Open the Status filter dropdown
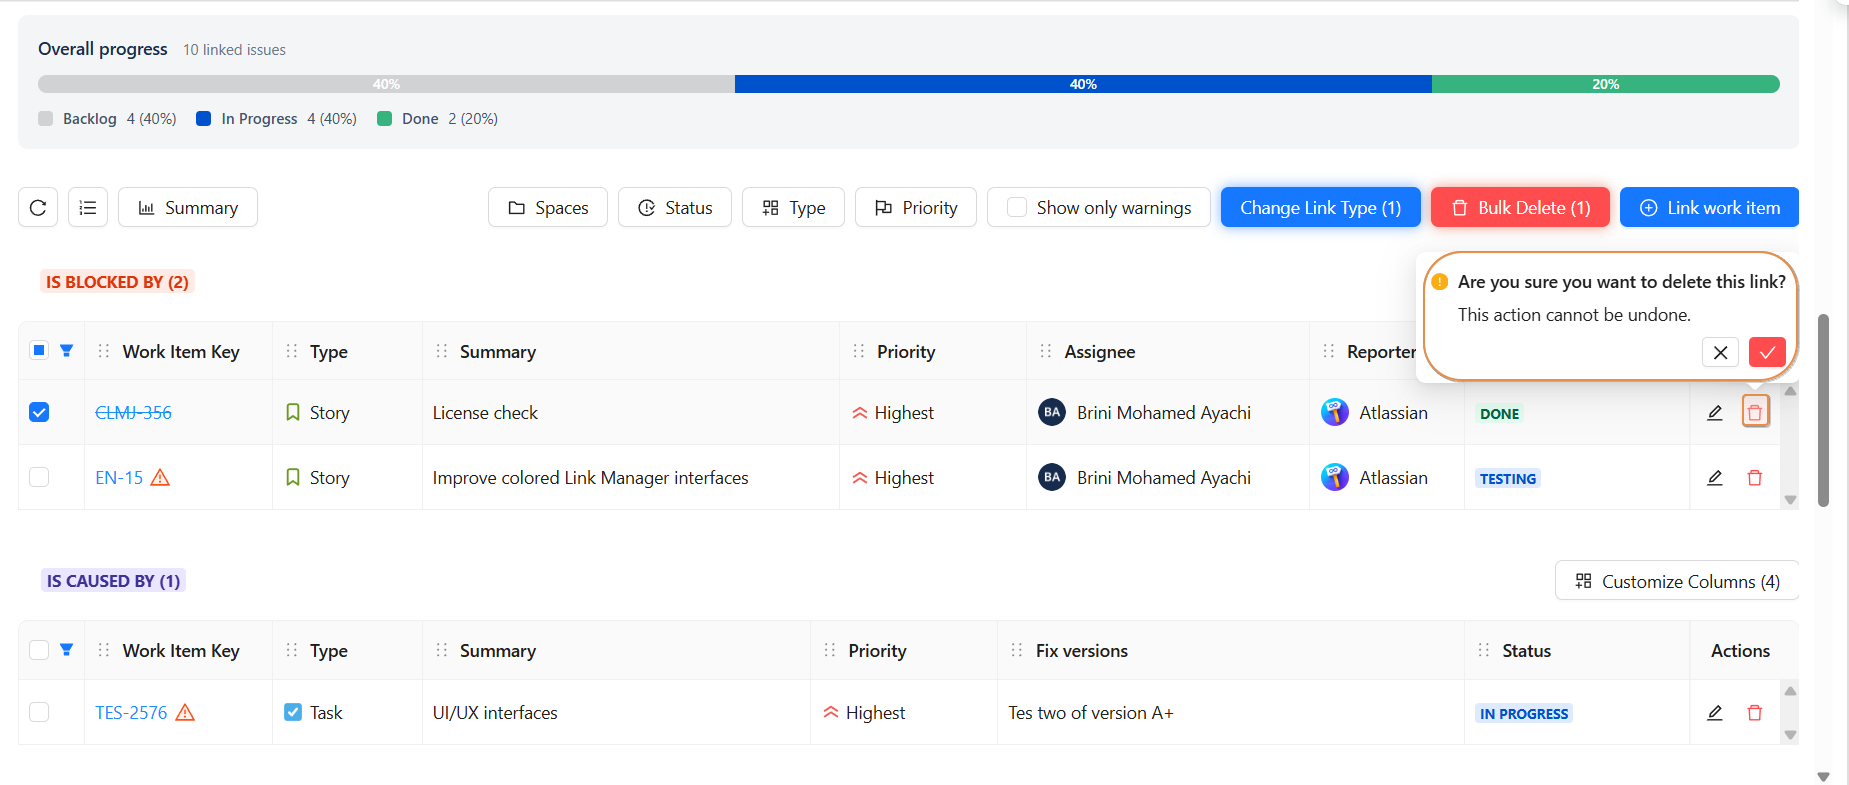 click(675, 208)
